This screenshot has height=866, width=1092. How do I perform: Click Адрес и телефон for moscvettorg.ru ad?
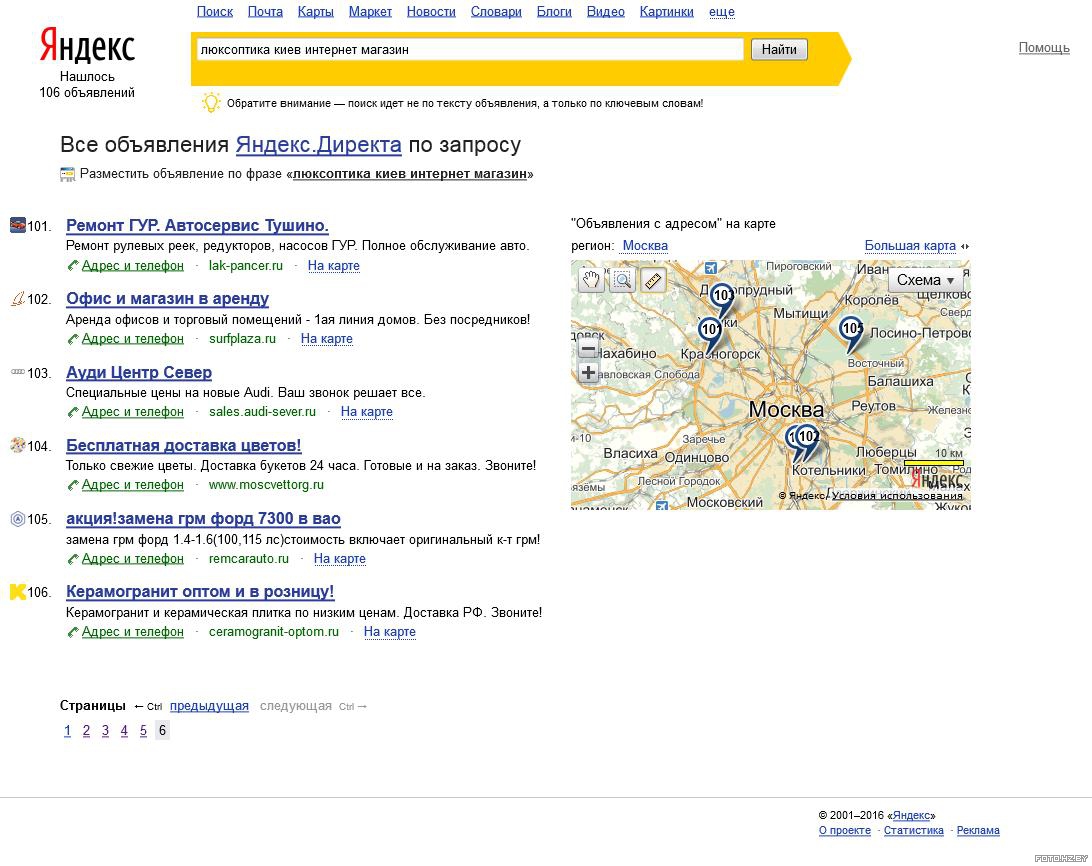click(x=132, y=485)
